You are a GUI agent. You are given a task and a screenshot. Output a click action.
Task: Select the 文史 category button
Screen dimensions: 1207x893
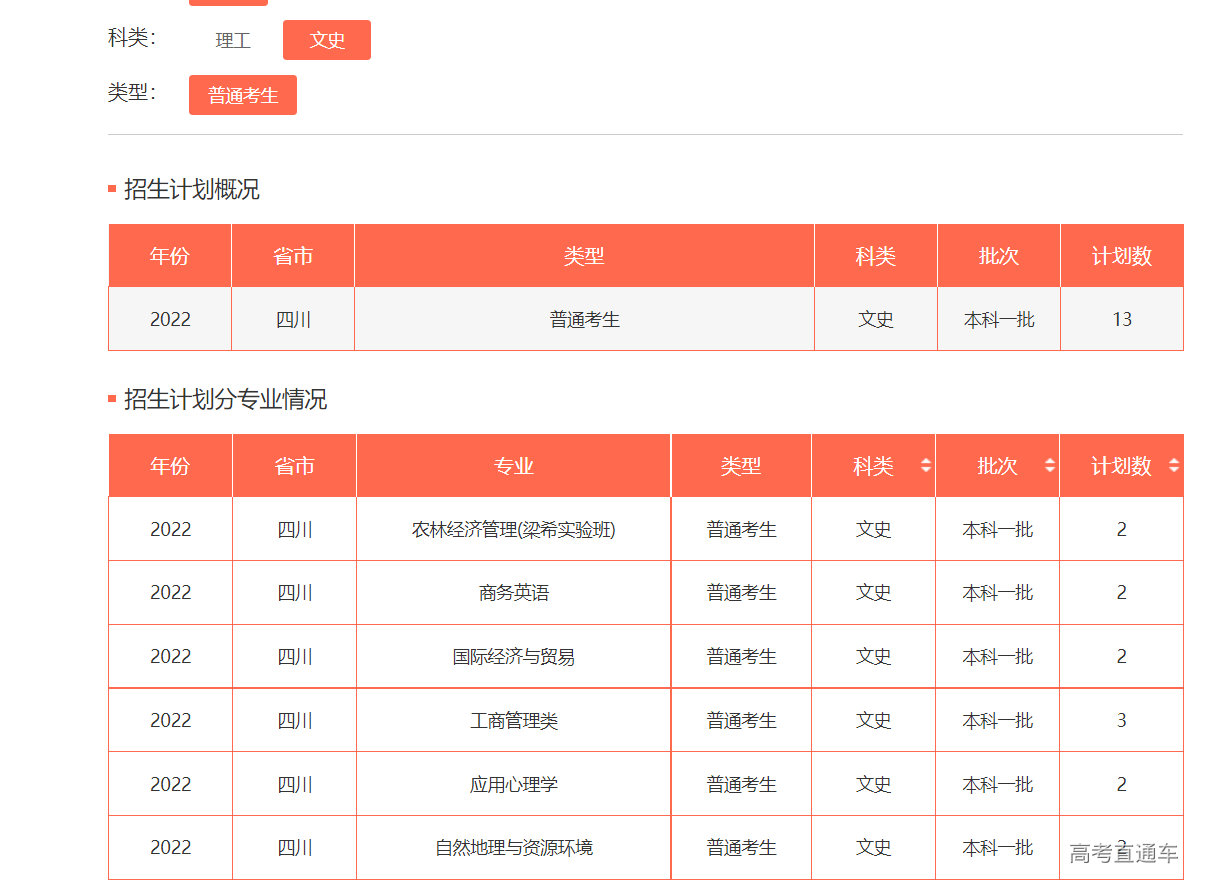[326, 40]
